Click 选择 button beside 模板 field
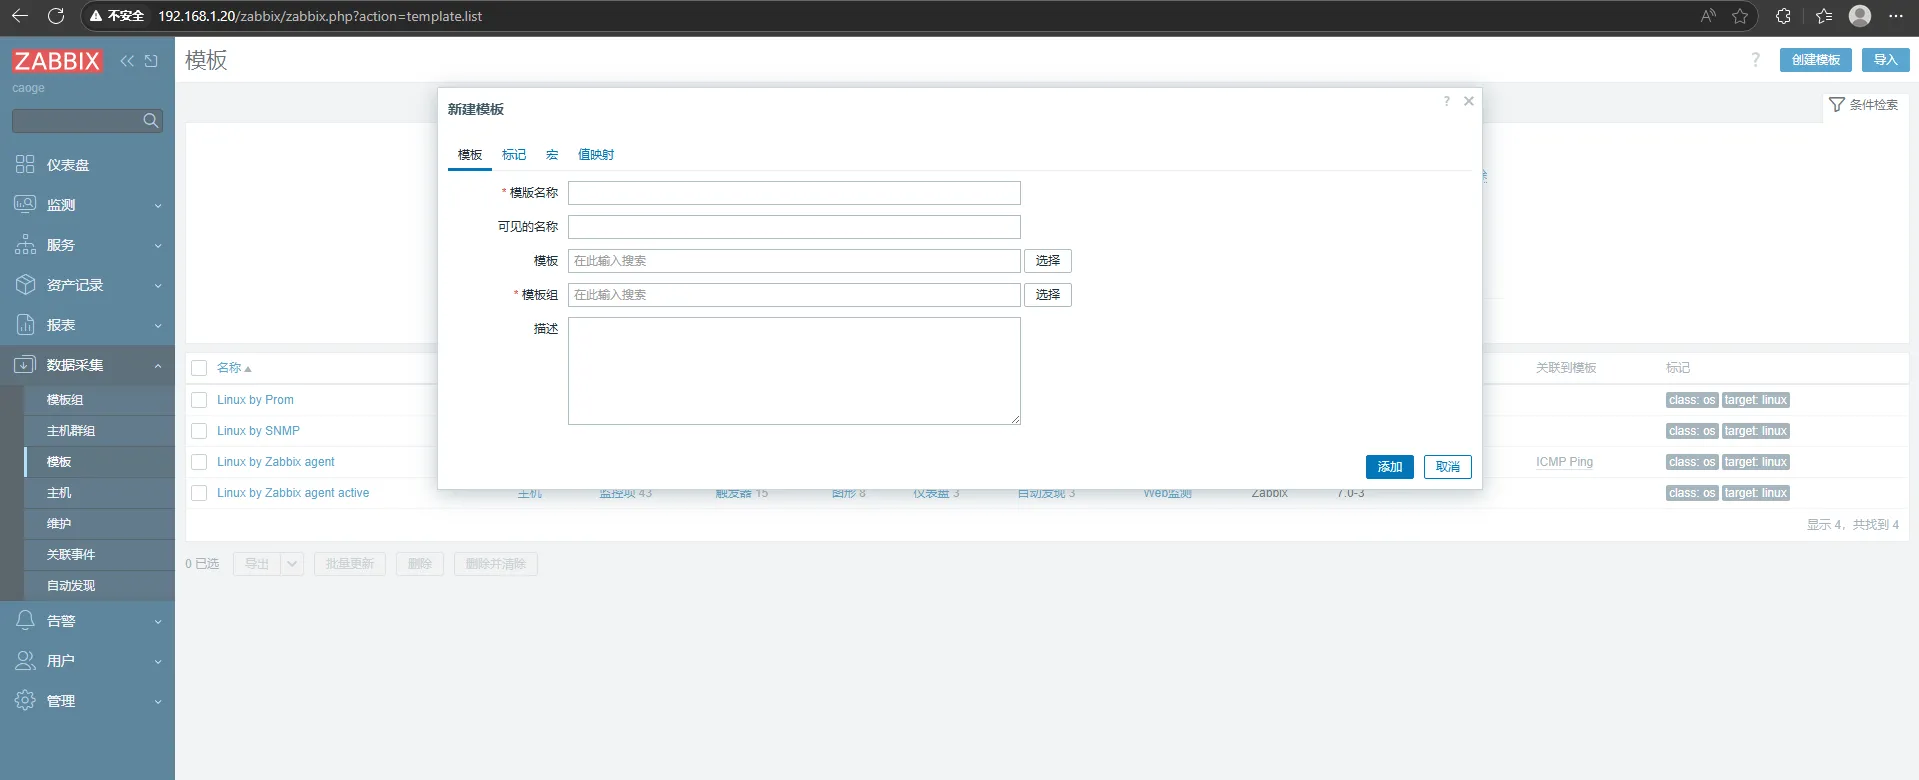1919x780 pixels. 1048,261
